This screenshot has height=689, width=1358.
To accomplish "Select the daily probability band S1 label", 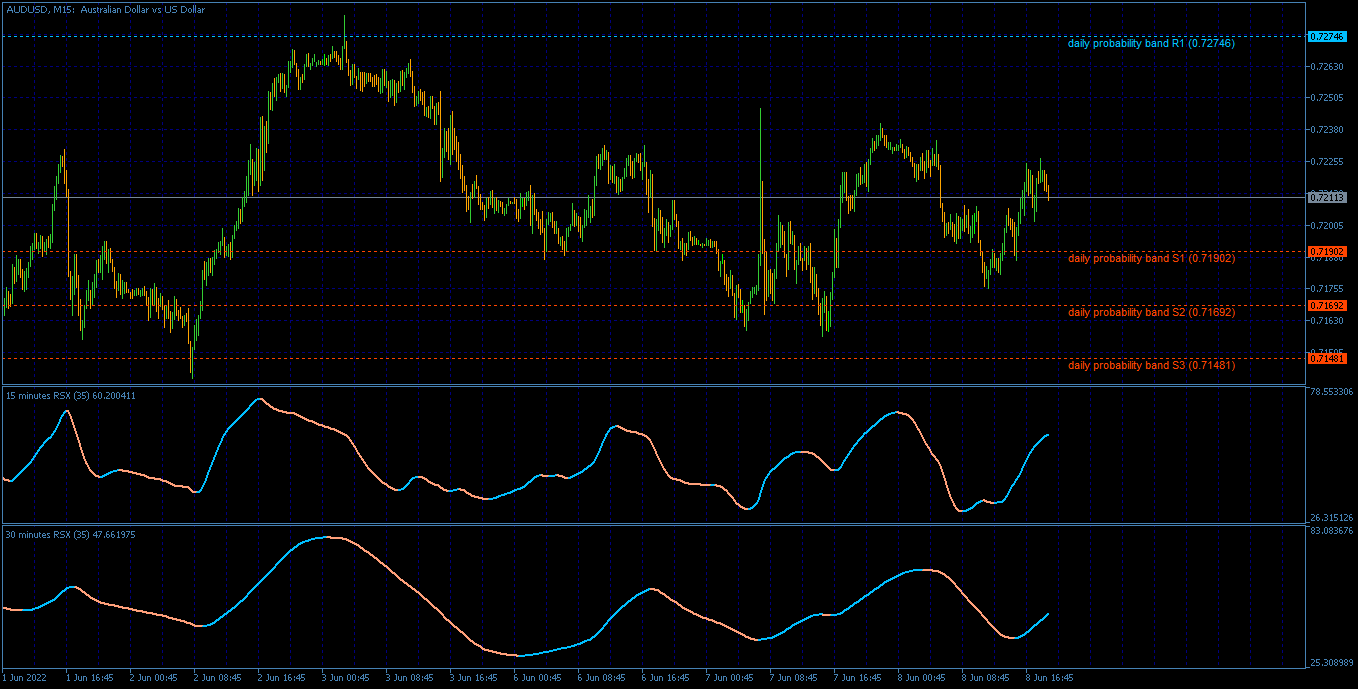I will [1151, 258].
